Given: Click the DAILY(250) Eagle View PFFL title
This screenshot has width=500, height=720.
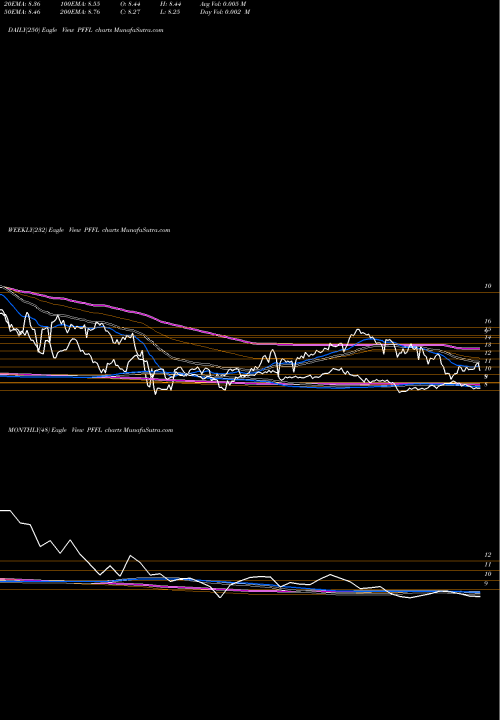Looking at the screenshot, I should click(86, 30).
